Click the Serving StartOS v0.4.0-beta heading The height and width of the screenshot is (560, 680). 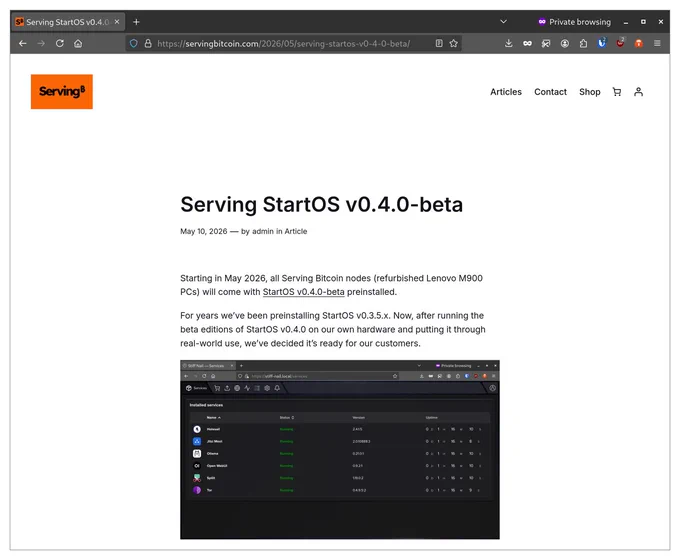coord(321,204)
